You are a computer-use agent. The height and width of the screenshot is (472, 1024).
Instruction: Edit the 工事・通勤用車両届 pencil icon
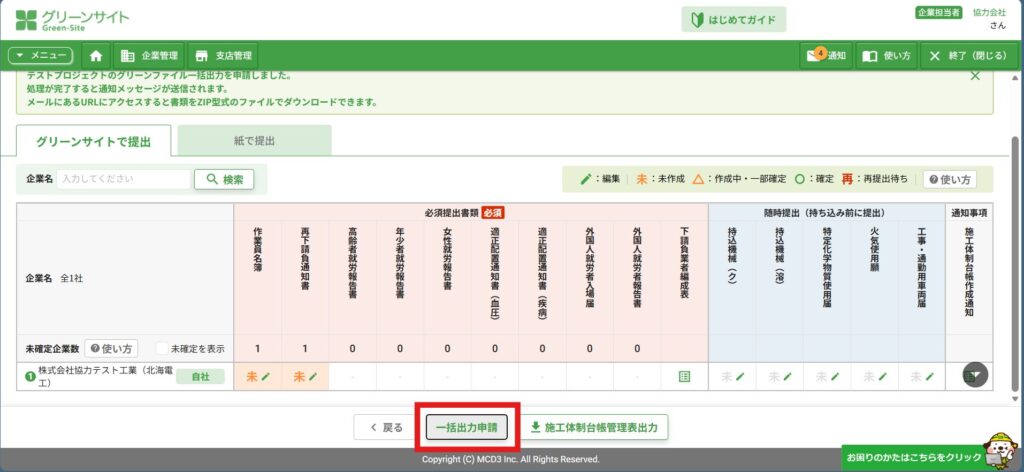click(x=930, y=376)
